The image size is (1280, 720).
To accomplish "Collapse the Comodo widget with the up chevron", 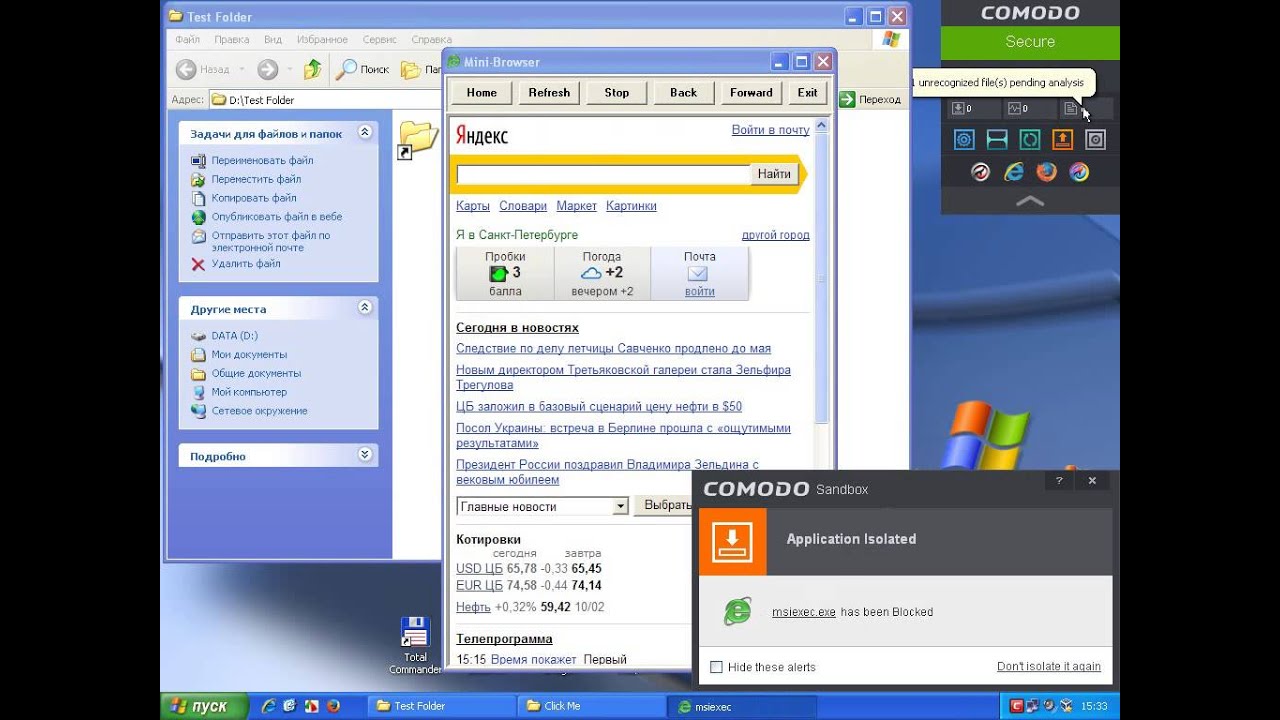I will click(x=1030, y=201).
